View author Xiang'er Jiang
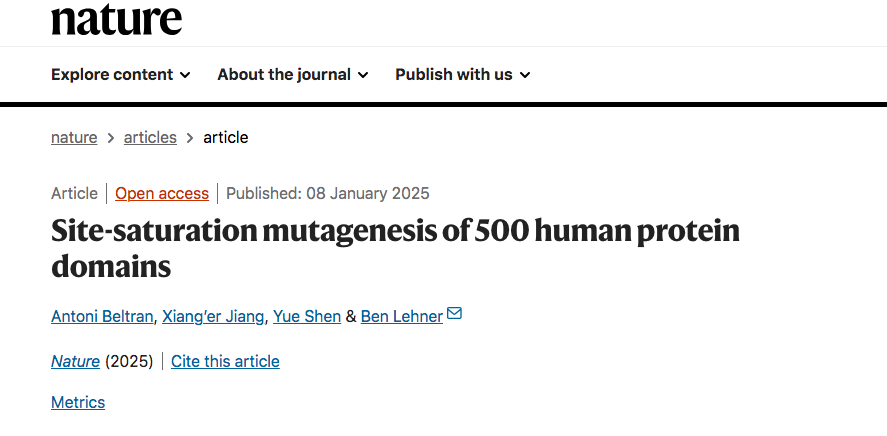Image resolution: width=887 pixels, height=436 pixels. coord(213,317)
